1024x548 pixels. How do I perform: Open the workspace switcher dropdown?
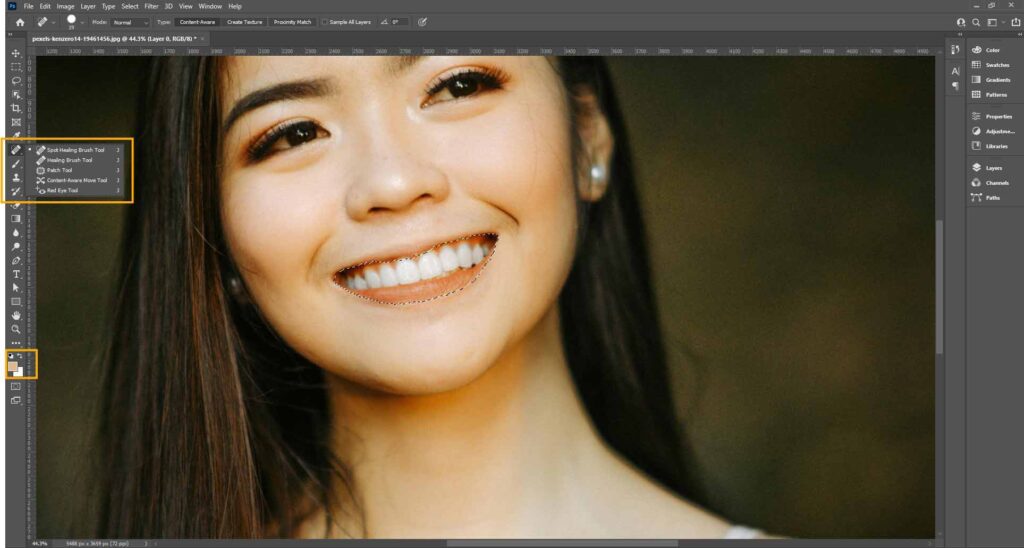click(x=995, y=22)
